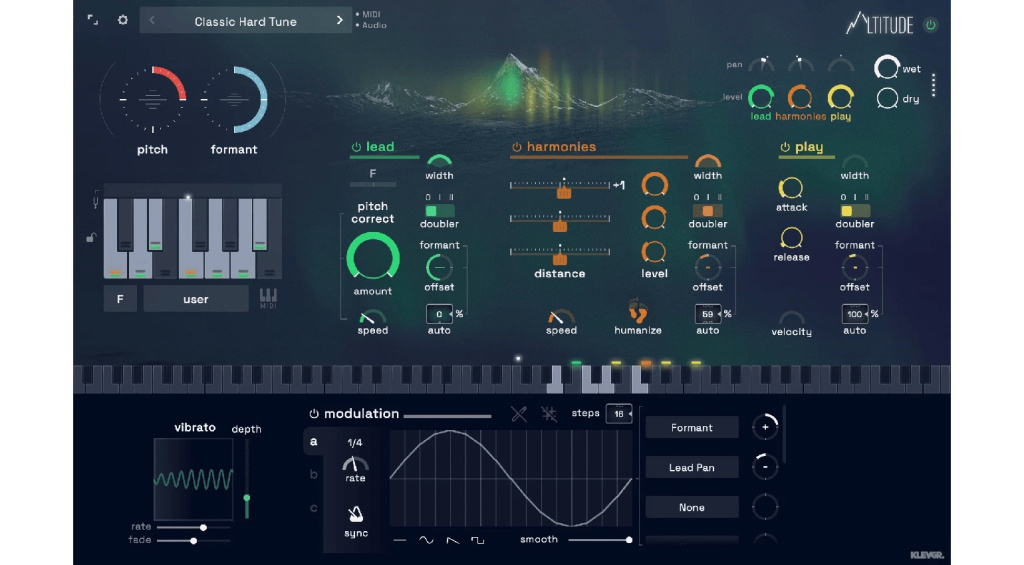Open the Formant modulation target dropdown
Viewport: 1024px width, 565px height.
click(x=692, y=428)
